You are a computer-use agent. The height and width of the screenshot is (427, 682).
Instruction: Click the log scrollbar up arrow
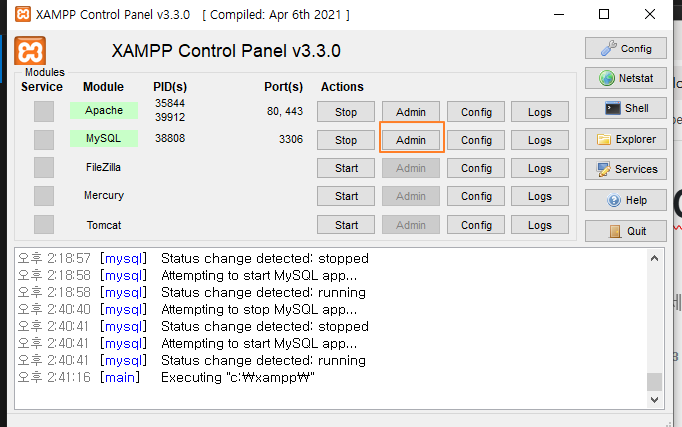pyautogui.click(x=654, y=258)
